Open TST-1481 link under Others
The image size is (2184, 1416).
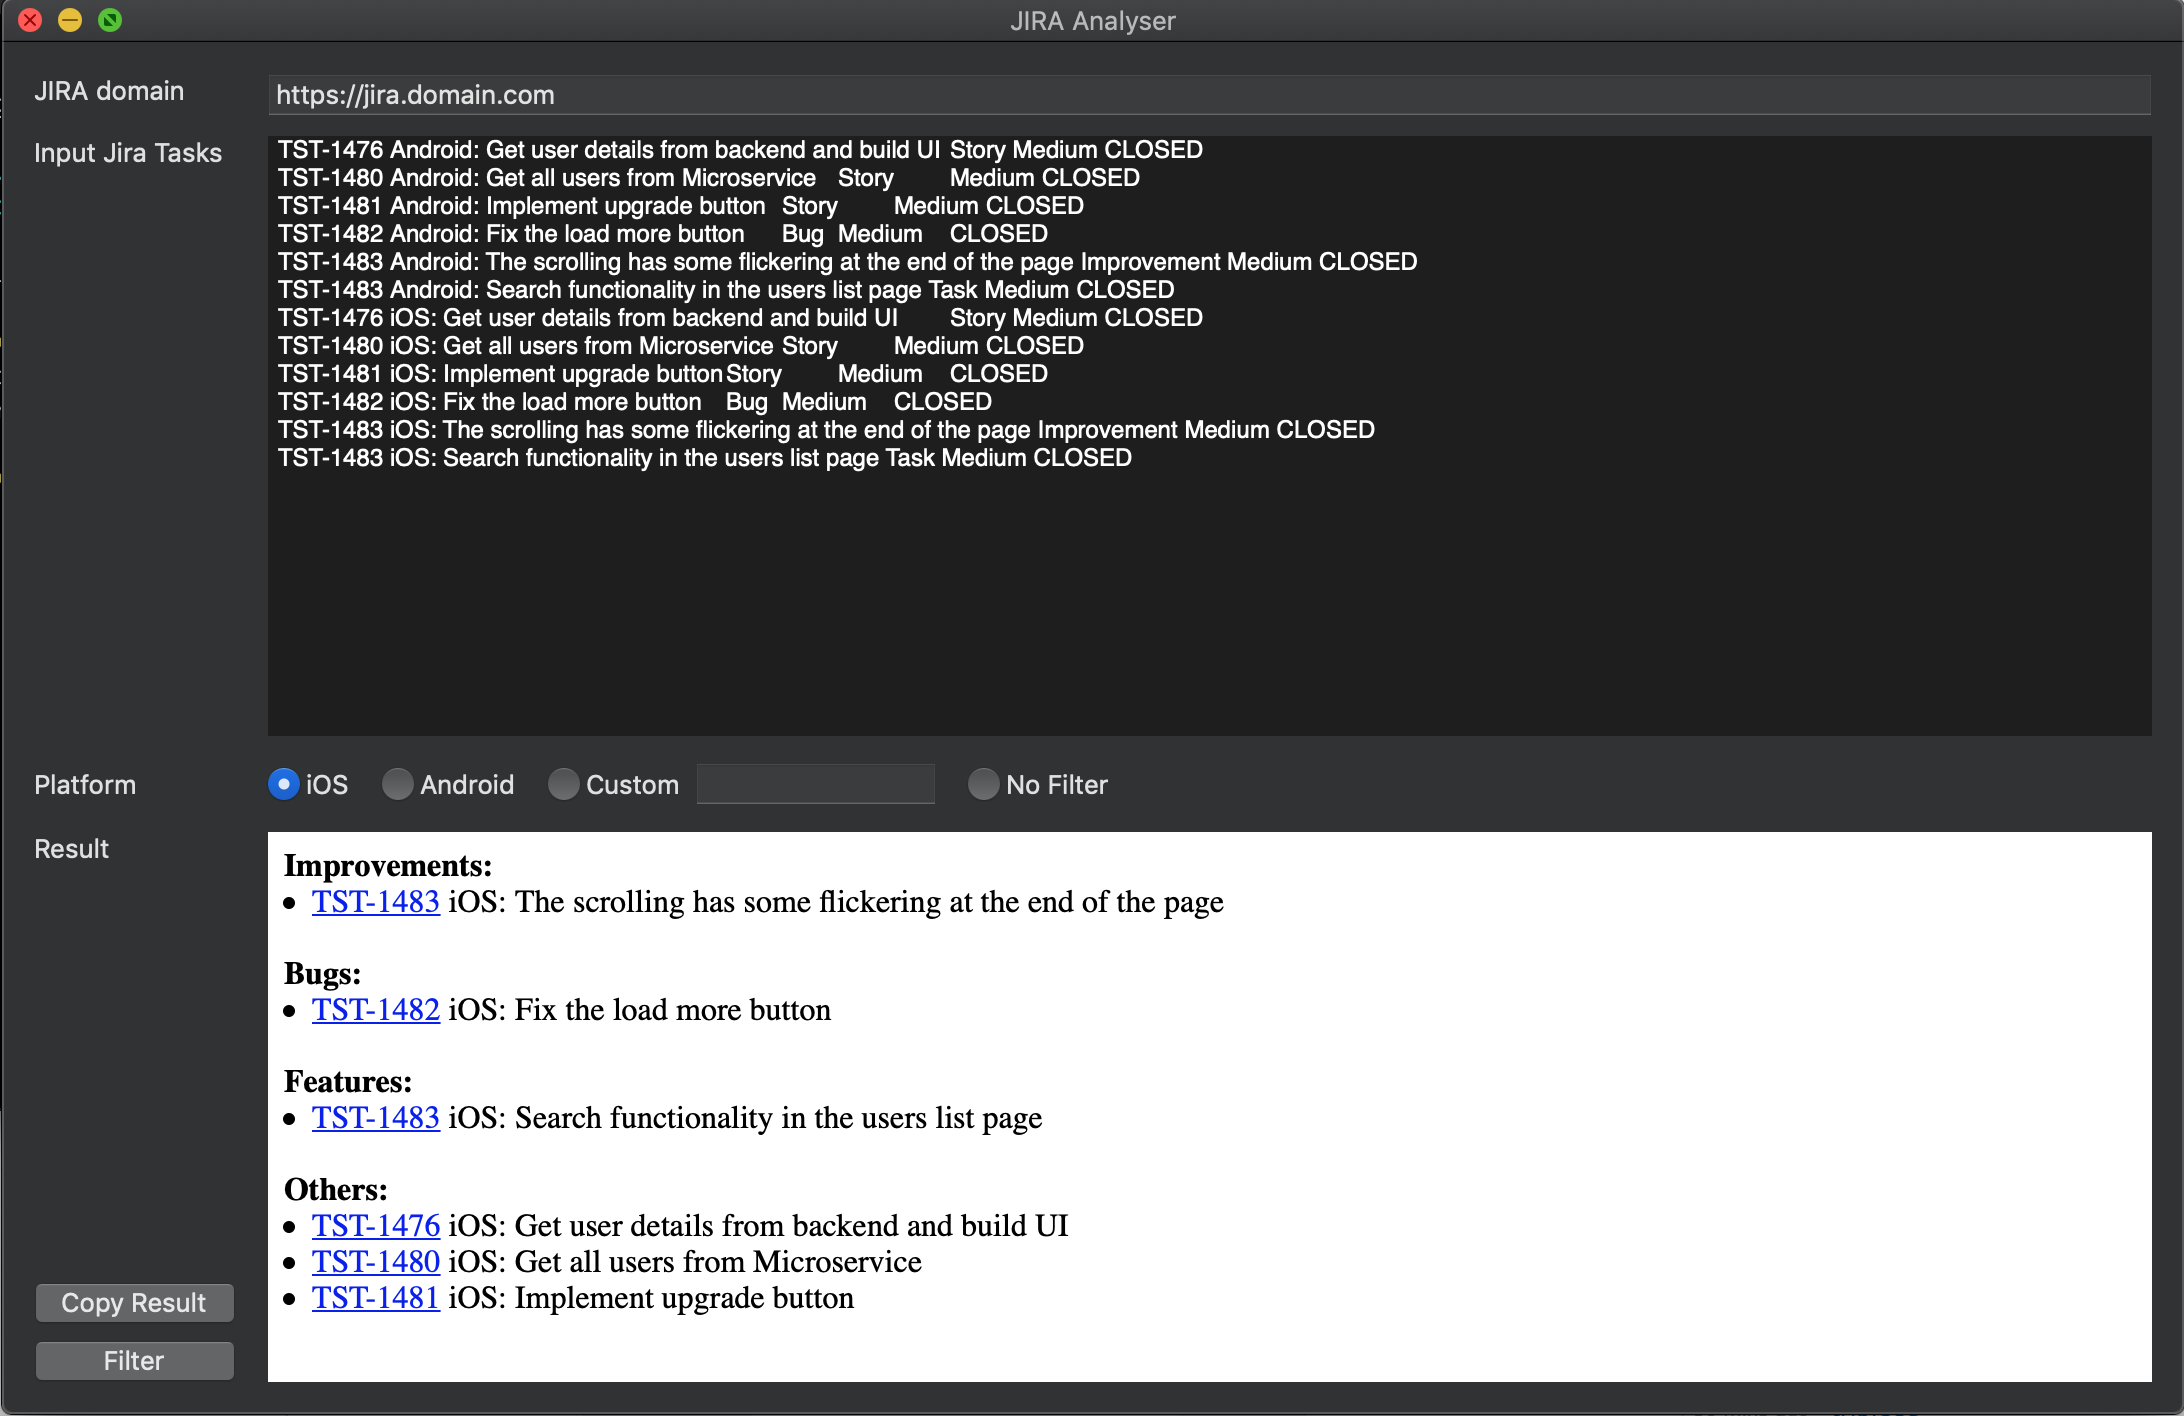tap(376, 1298)
